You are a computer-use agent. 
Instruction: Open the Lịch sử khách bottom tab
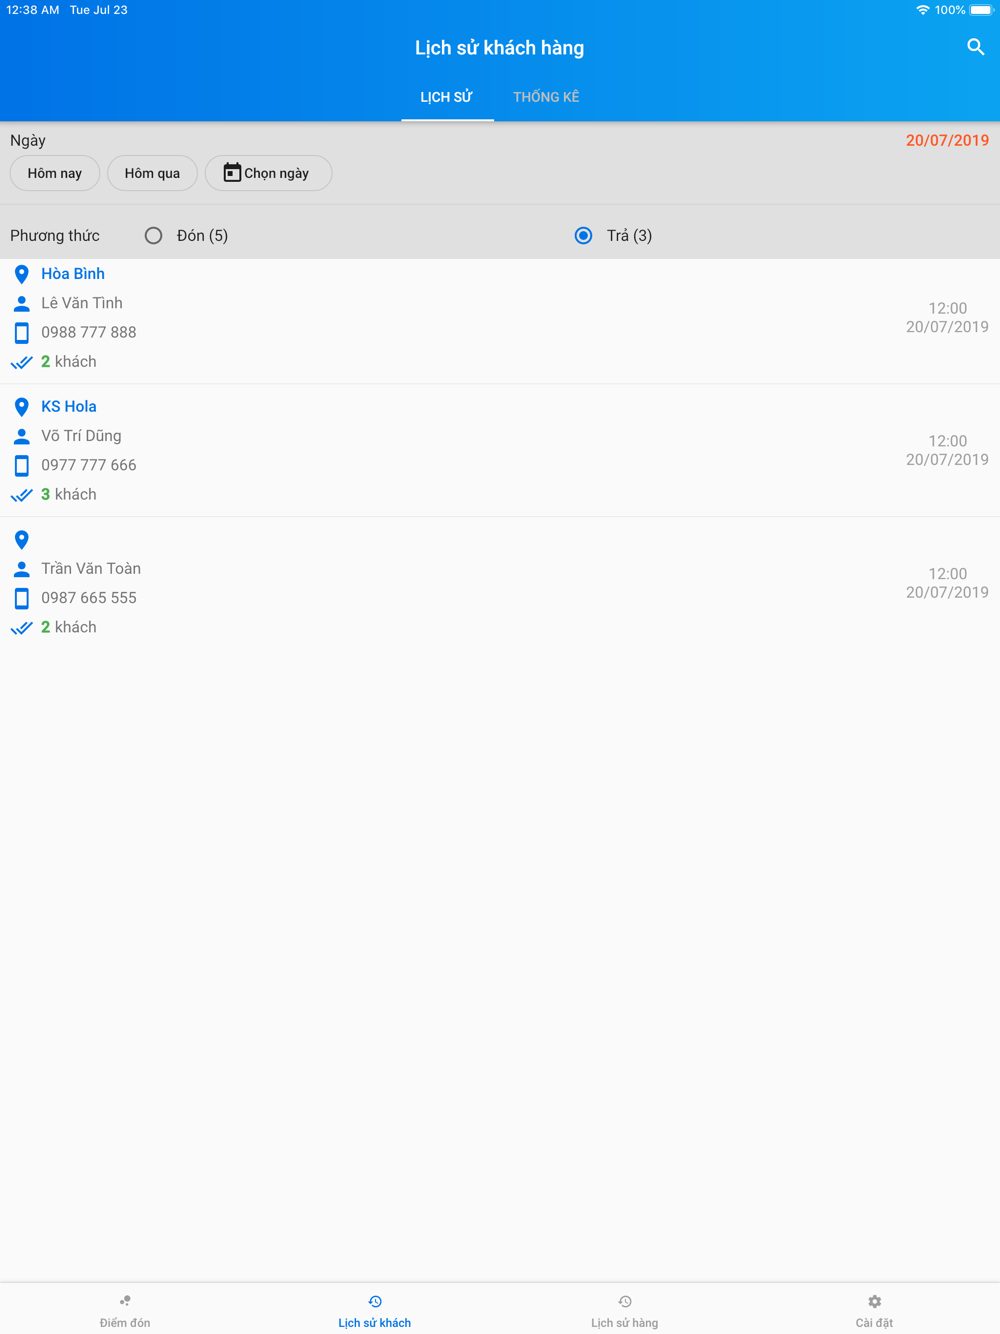click(375, 1310)
